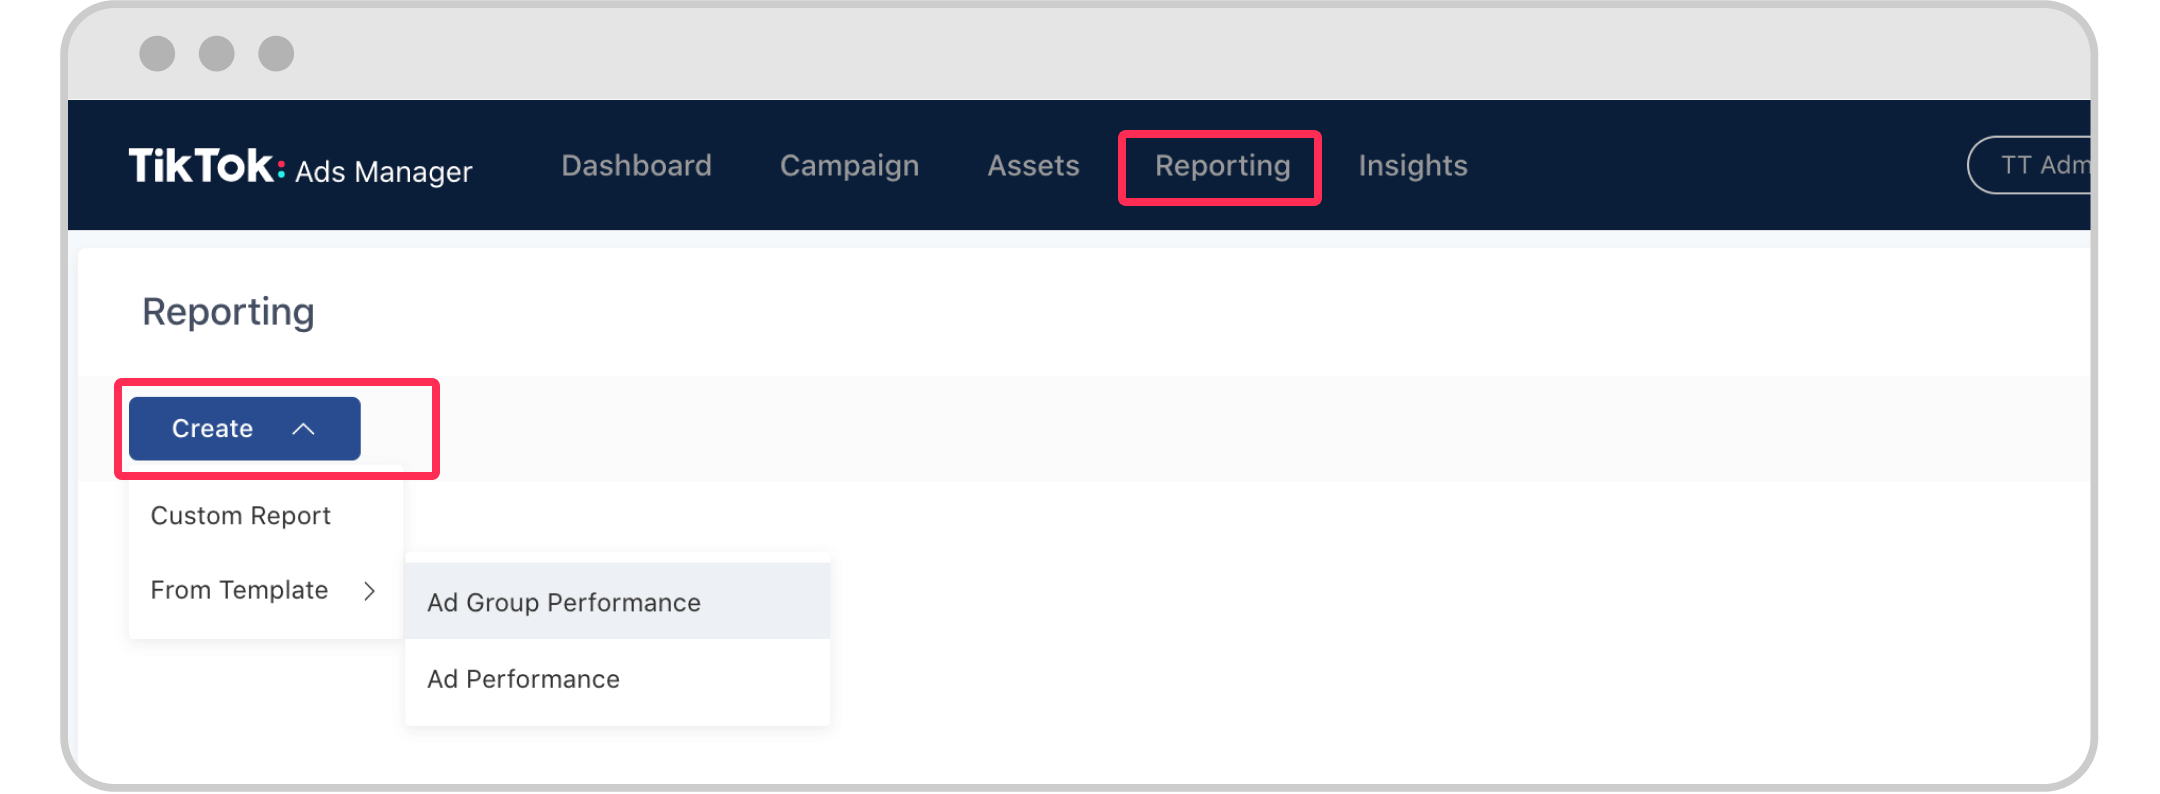Viewport: 2160px width, 794px height.
Task: Switch to the Assets tab
Action: [1033, 166]
